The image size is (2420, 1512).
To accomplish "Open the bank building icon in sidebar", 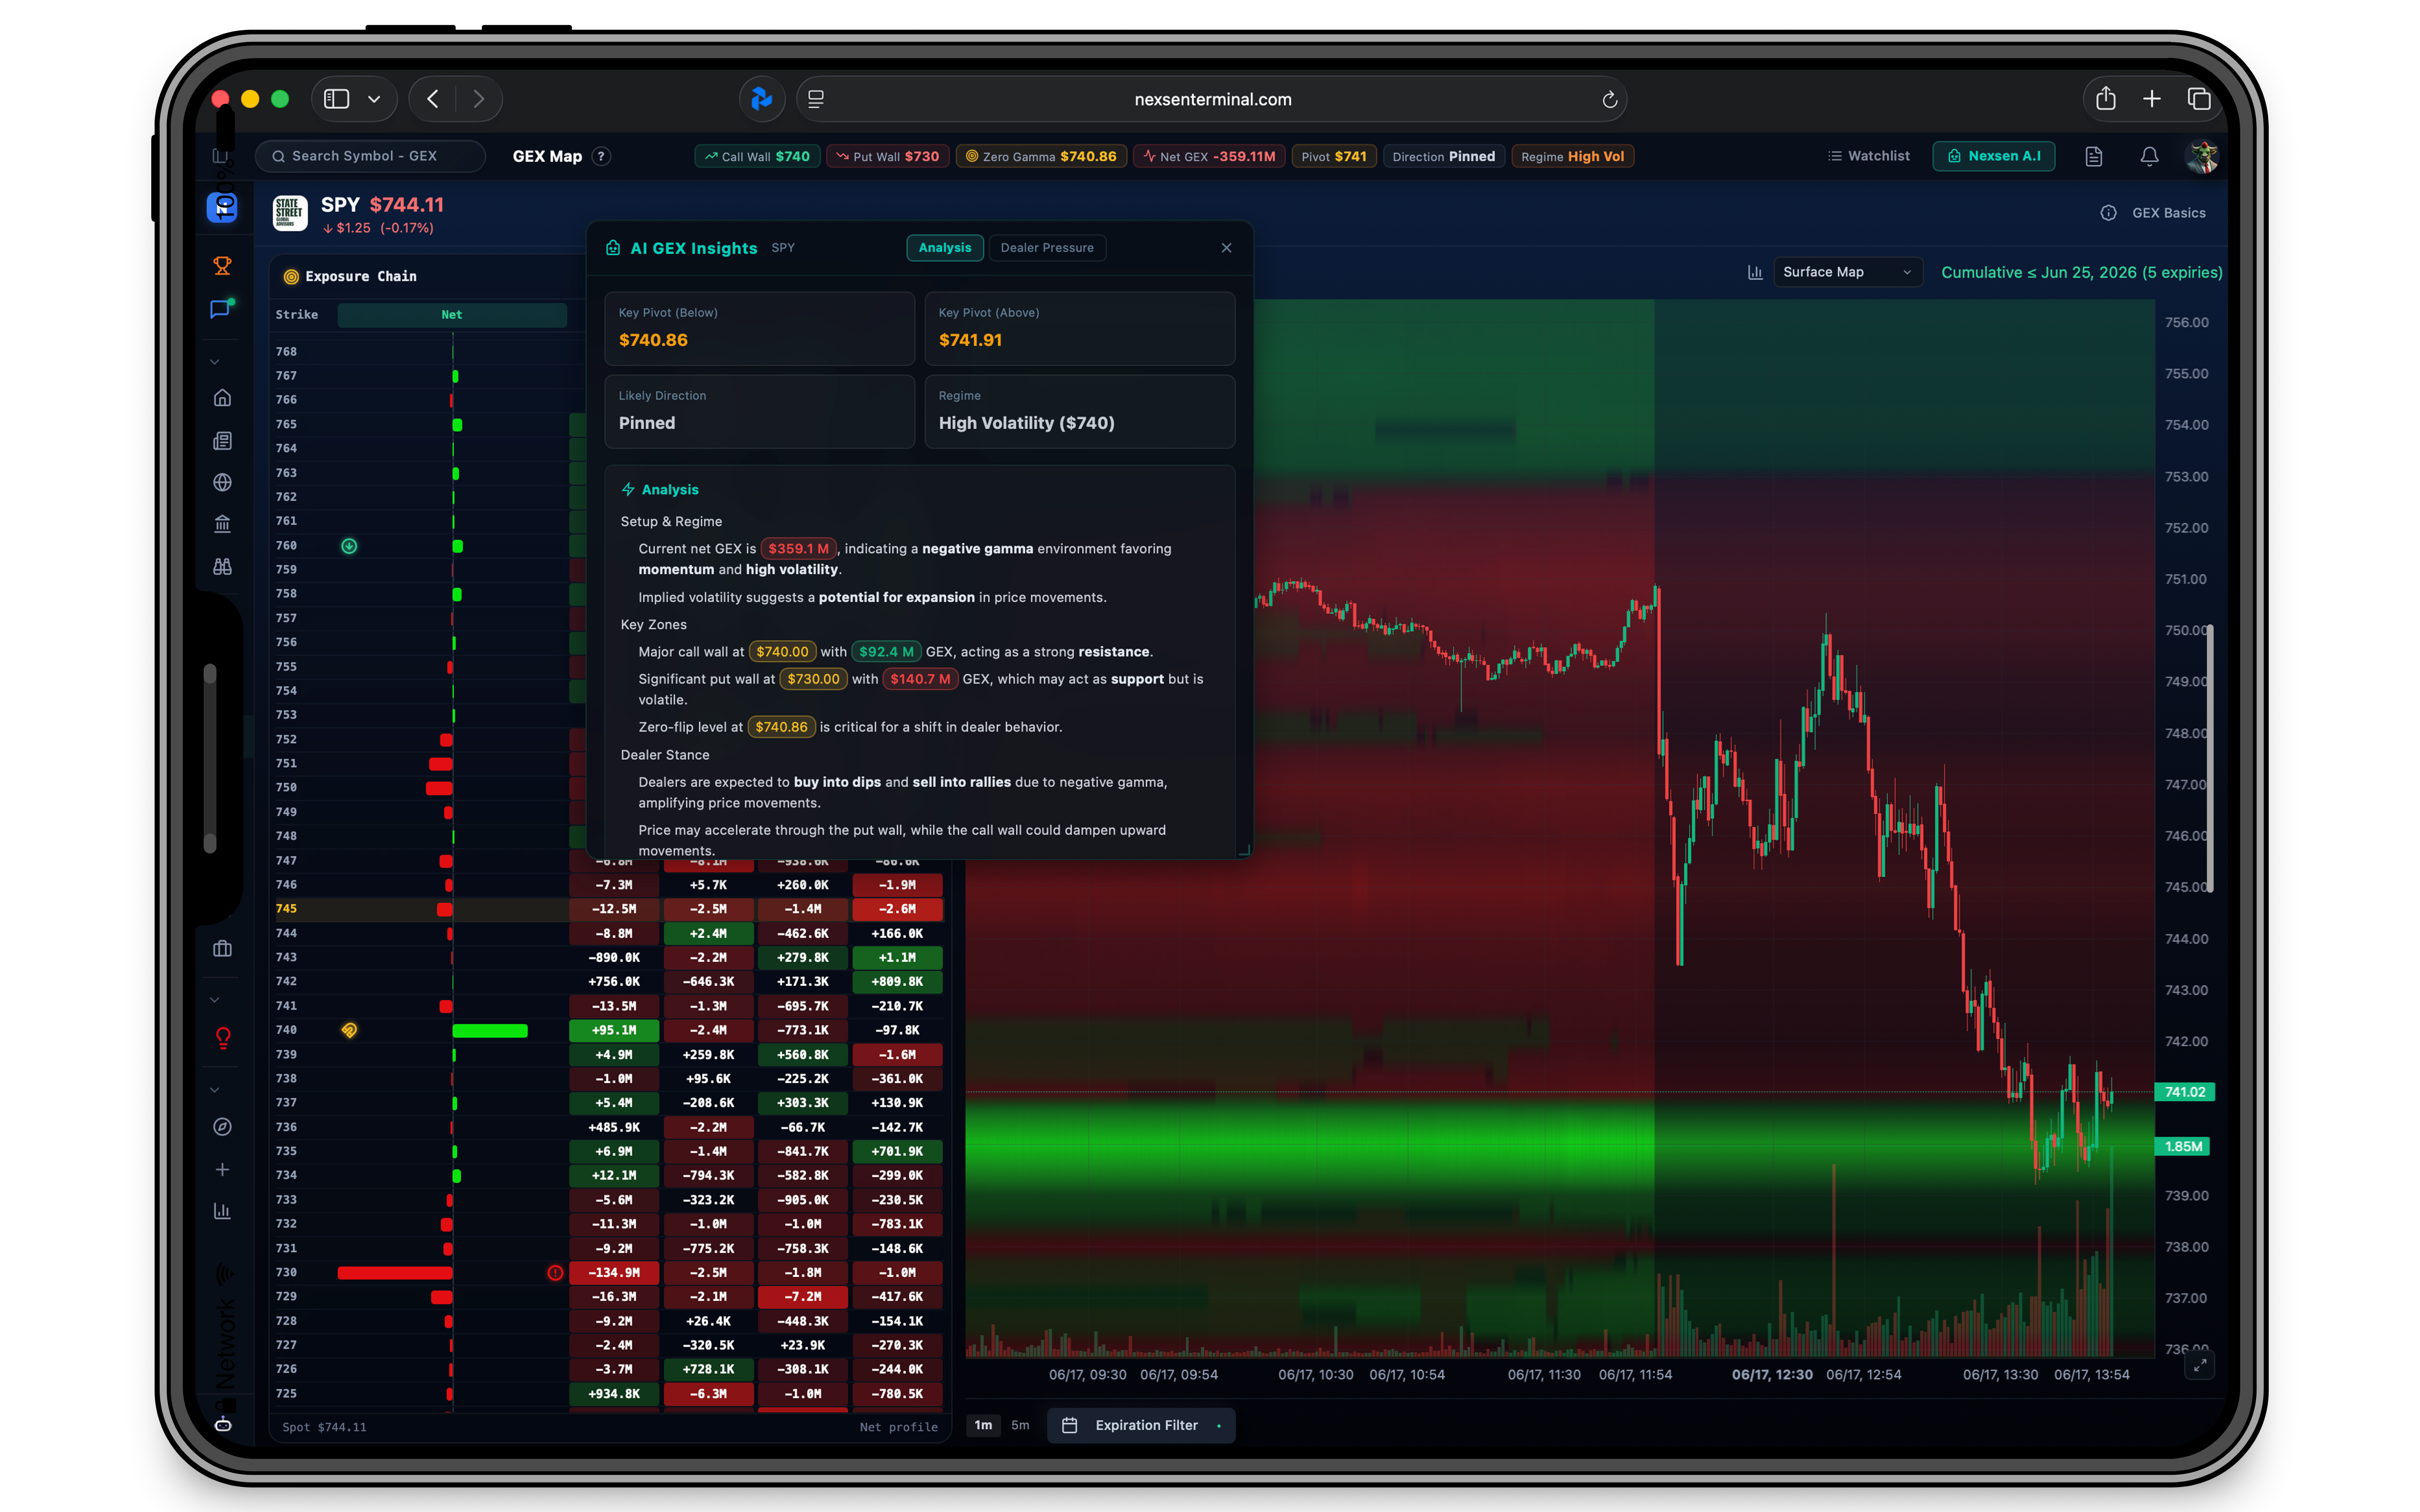I will (x=222, y=524).
